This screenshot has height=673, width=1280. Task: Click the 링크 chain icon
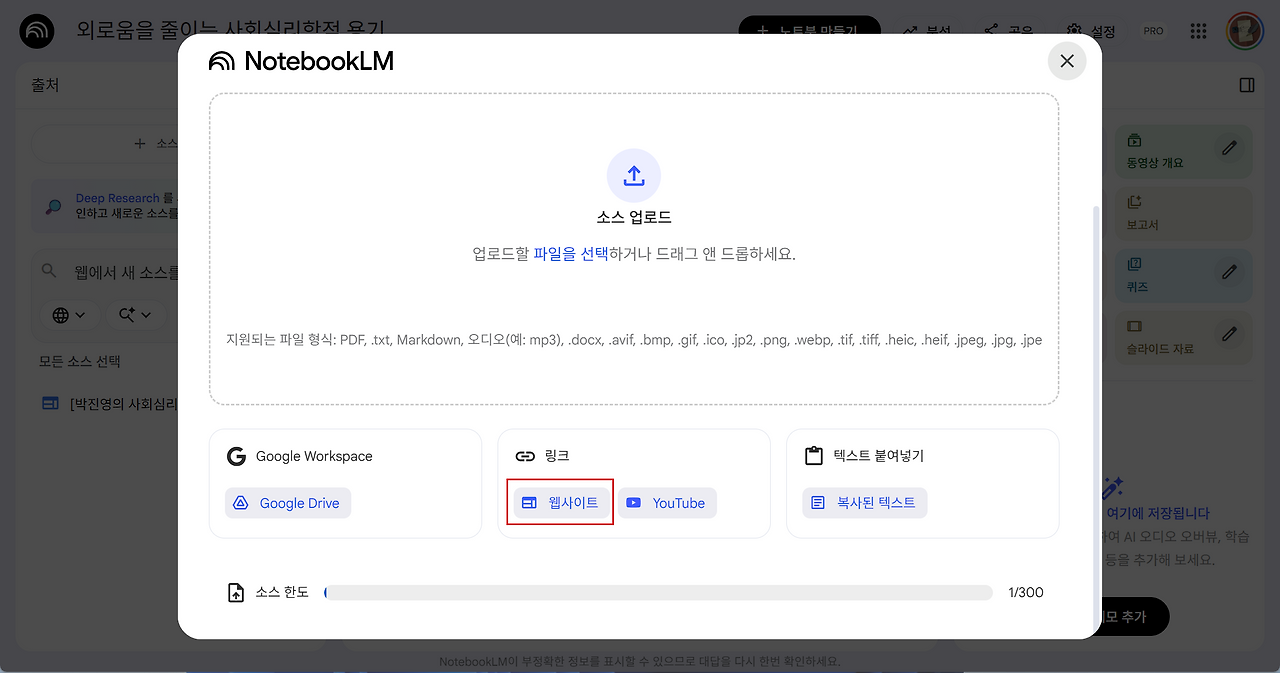(x=525, y=456)
